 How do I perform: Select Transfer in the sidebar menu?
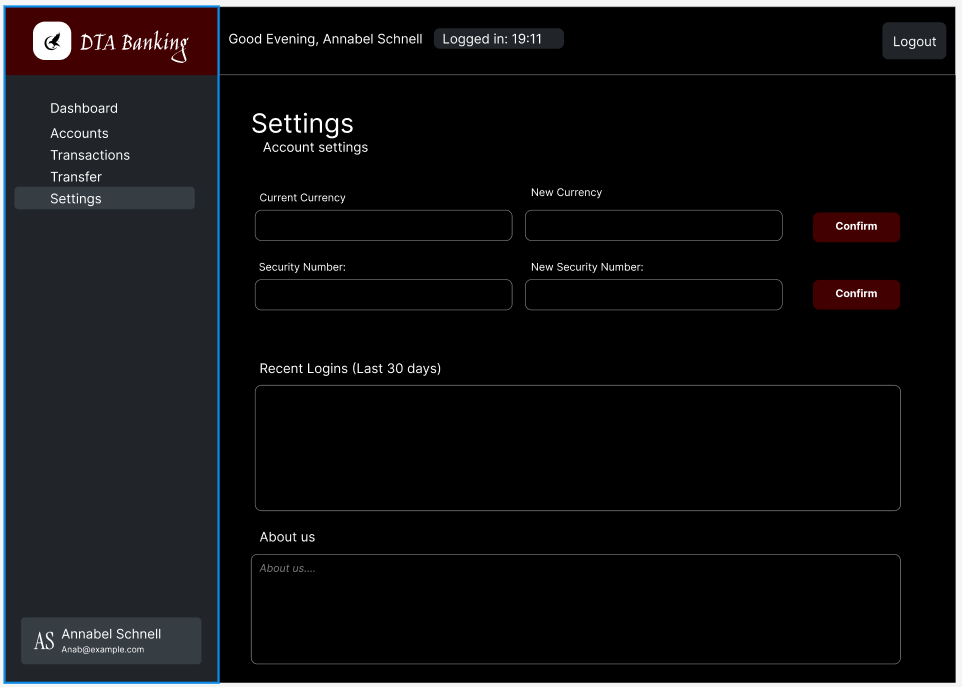[x=76, y=177]
